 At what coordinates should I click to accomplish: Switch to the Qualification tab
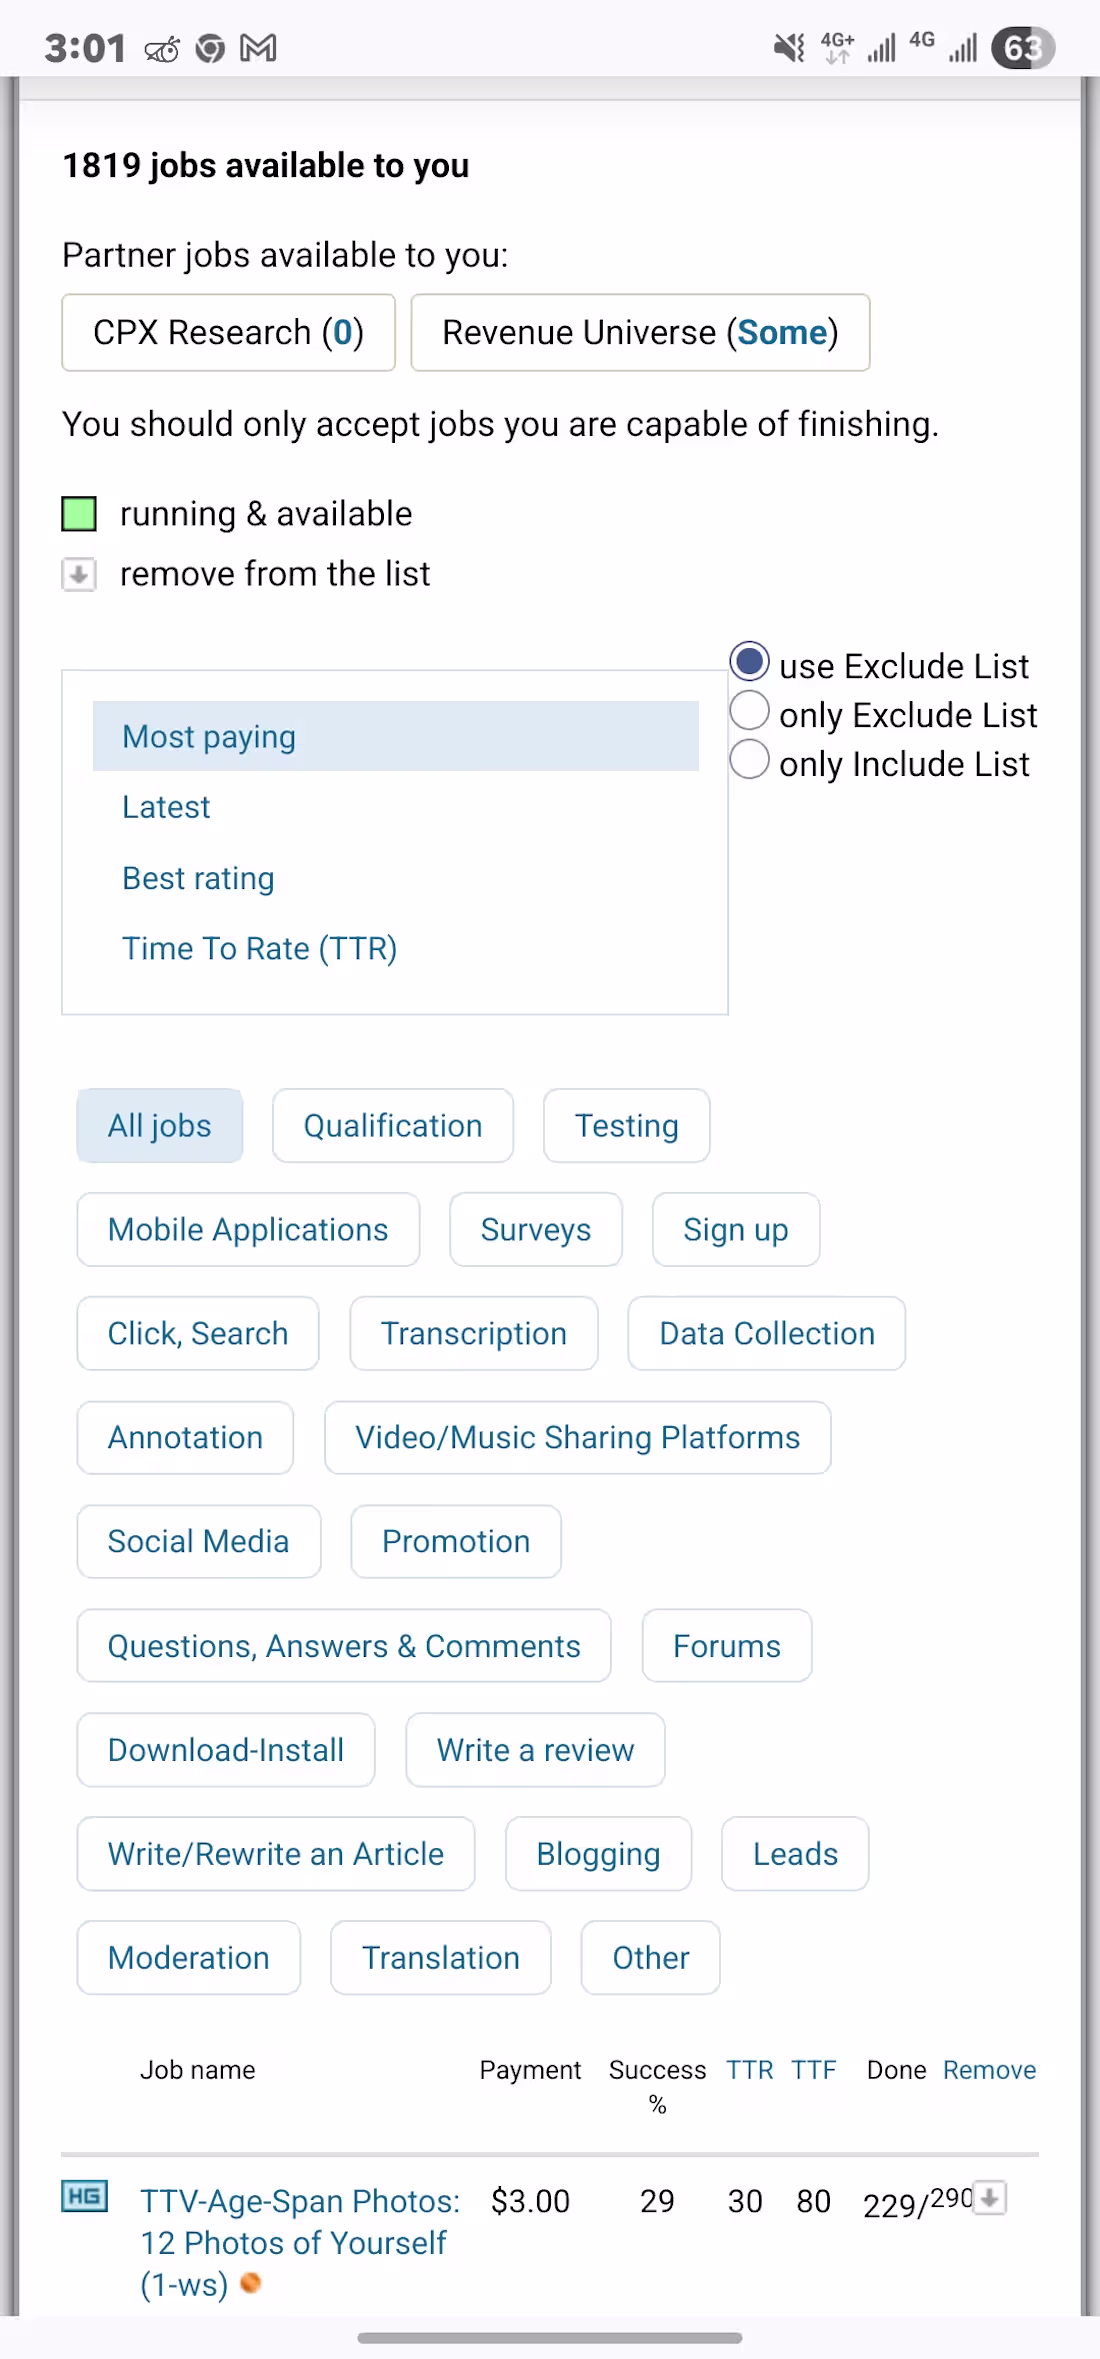pyautogui.click(x=392, y=1125)
